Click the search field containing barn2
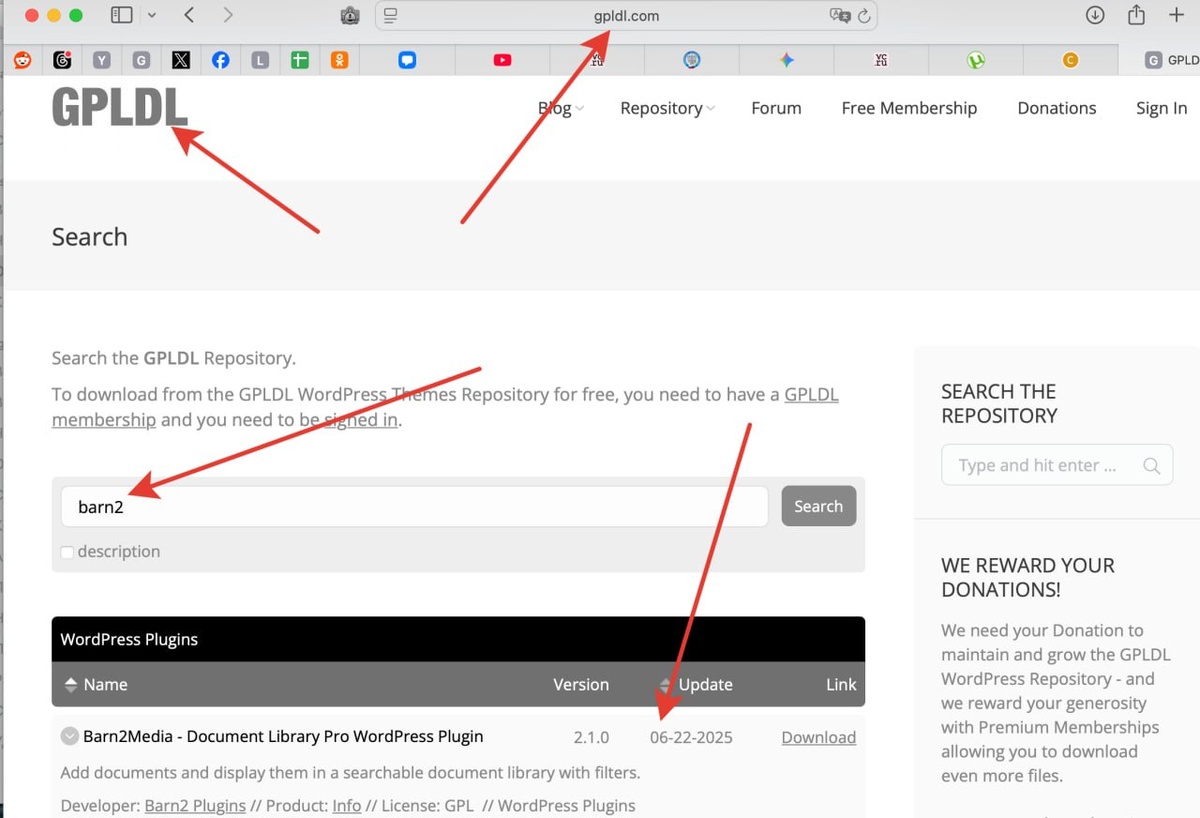This screenshot has width=1200, height=818. [x=415, y=507]
